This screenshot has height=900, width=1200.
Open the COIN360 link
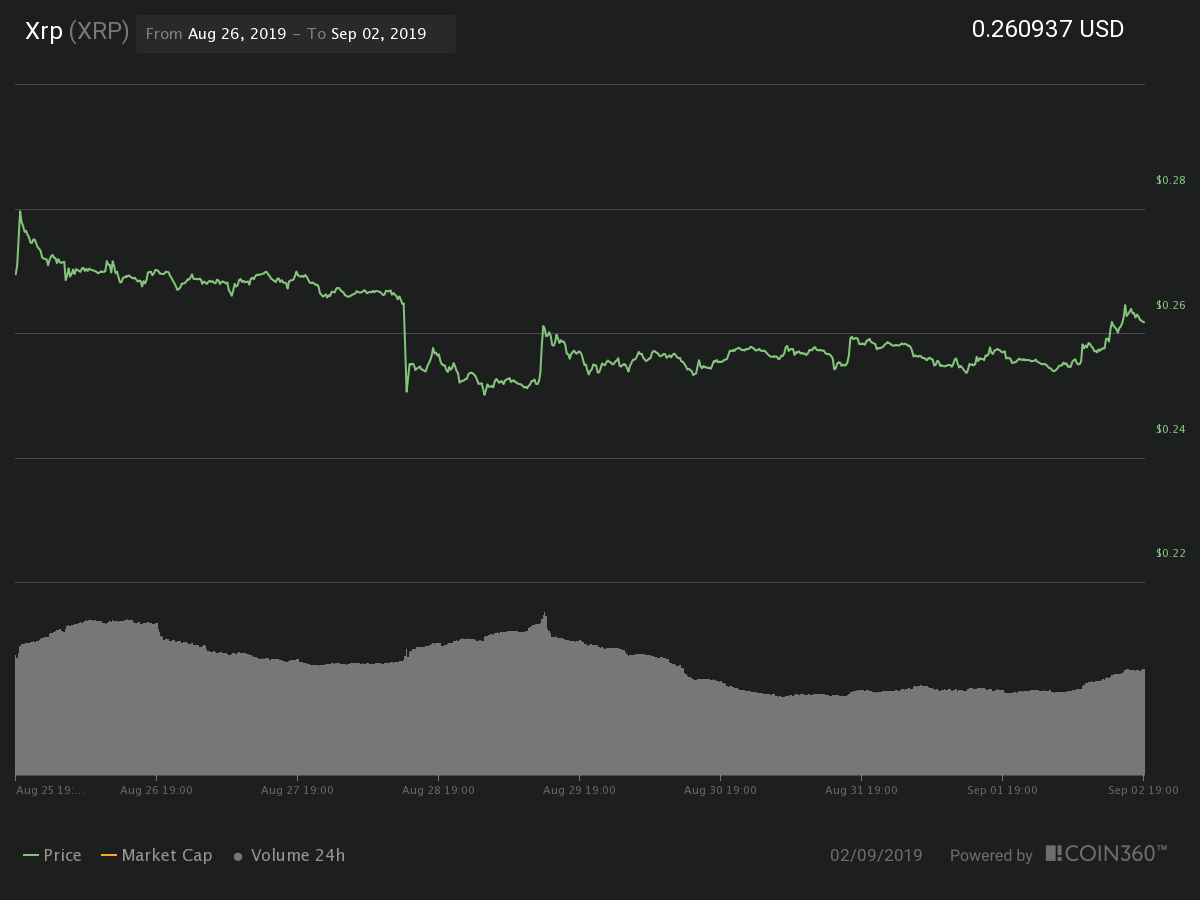pyautogui.click(x=1106, y=853)
